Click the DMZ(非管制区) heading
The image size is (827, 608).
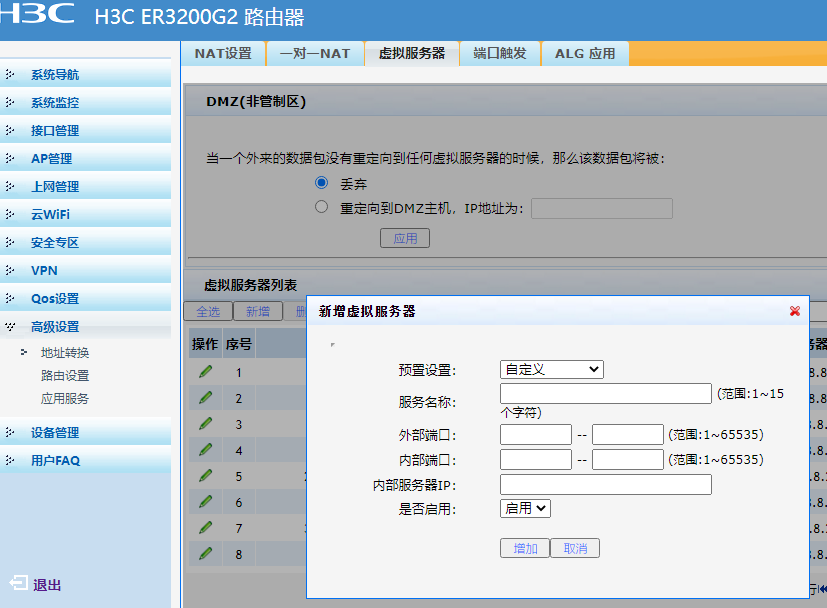point(256,101)
